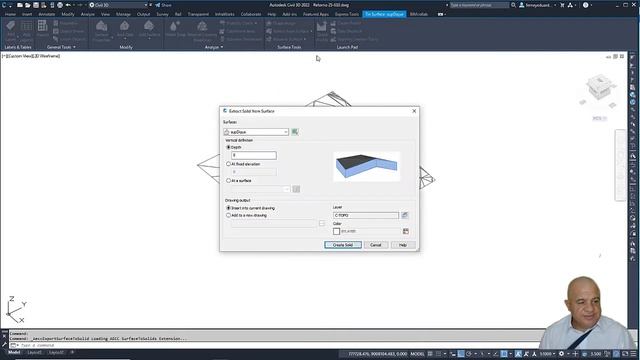Switch to the Layout1 tab
Screen dimensions: 640x360
[34, 352]
